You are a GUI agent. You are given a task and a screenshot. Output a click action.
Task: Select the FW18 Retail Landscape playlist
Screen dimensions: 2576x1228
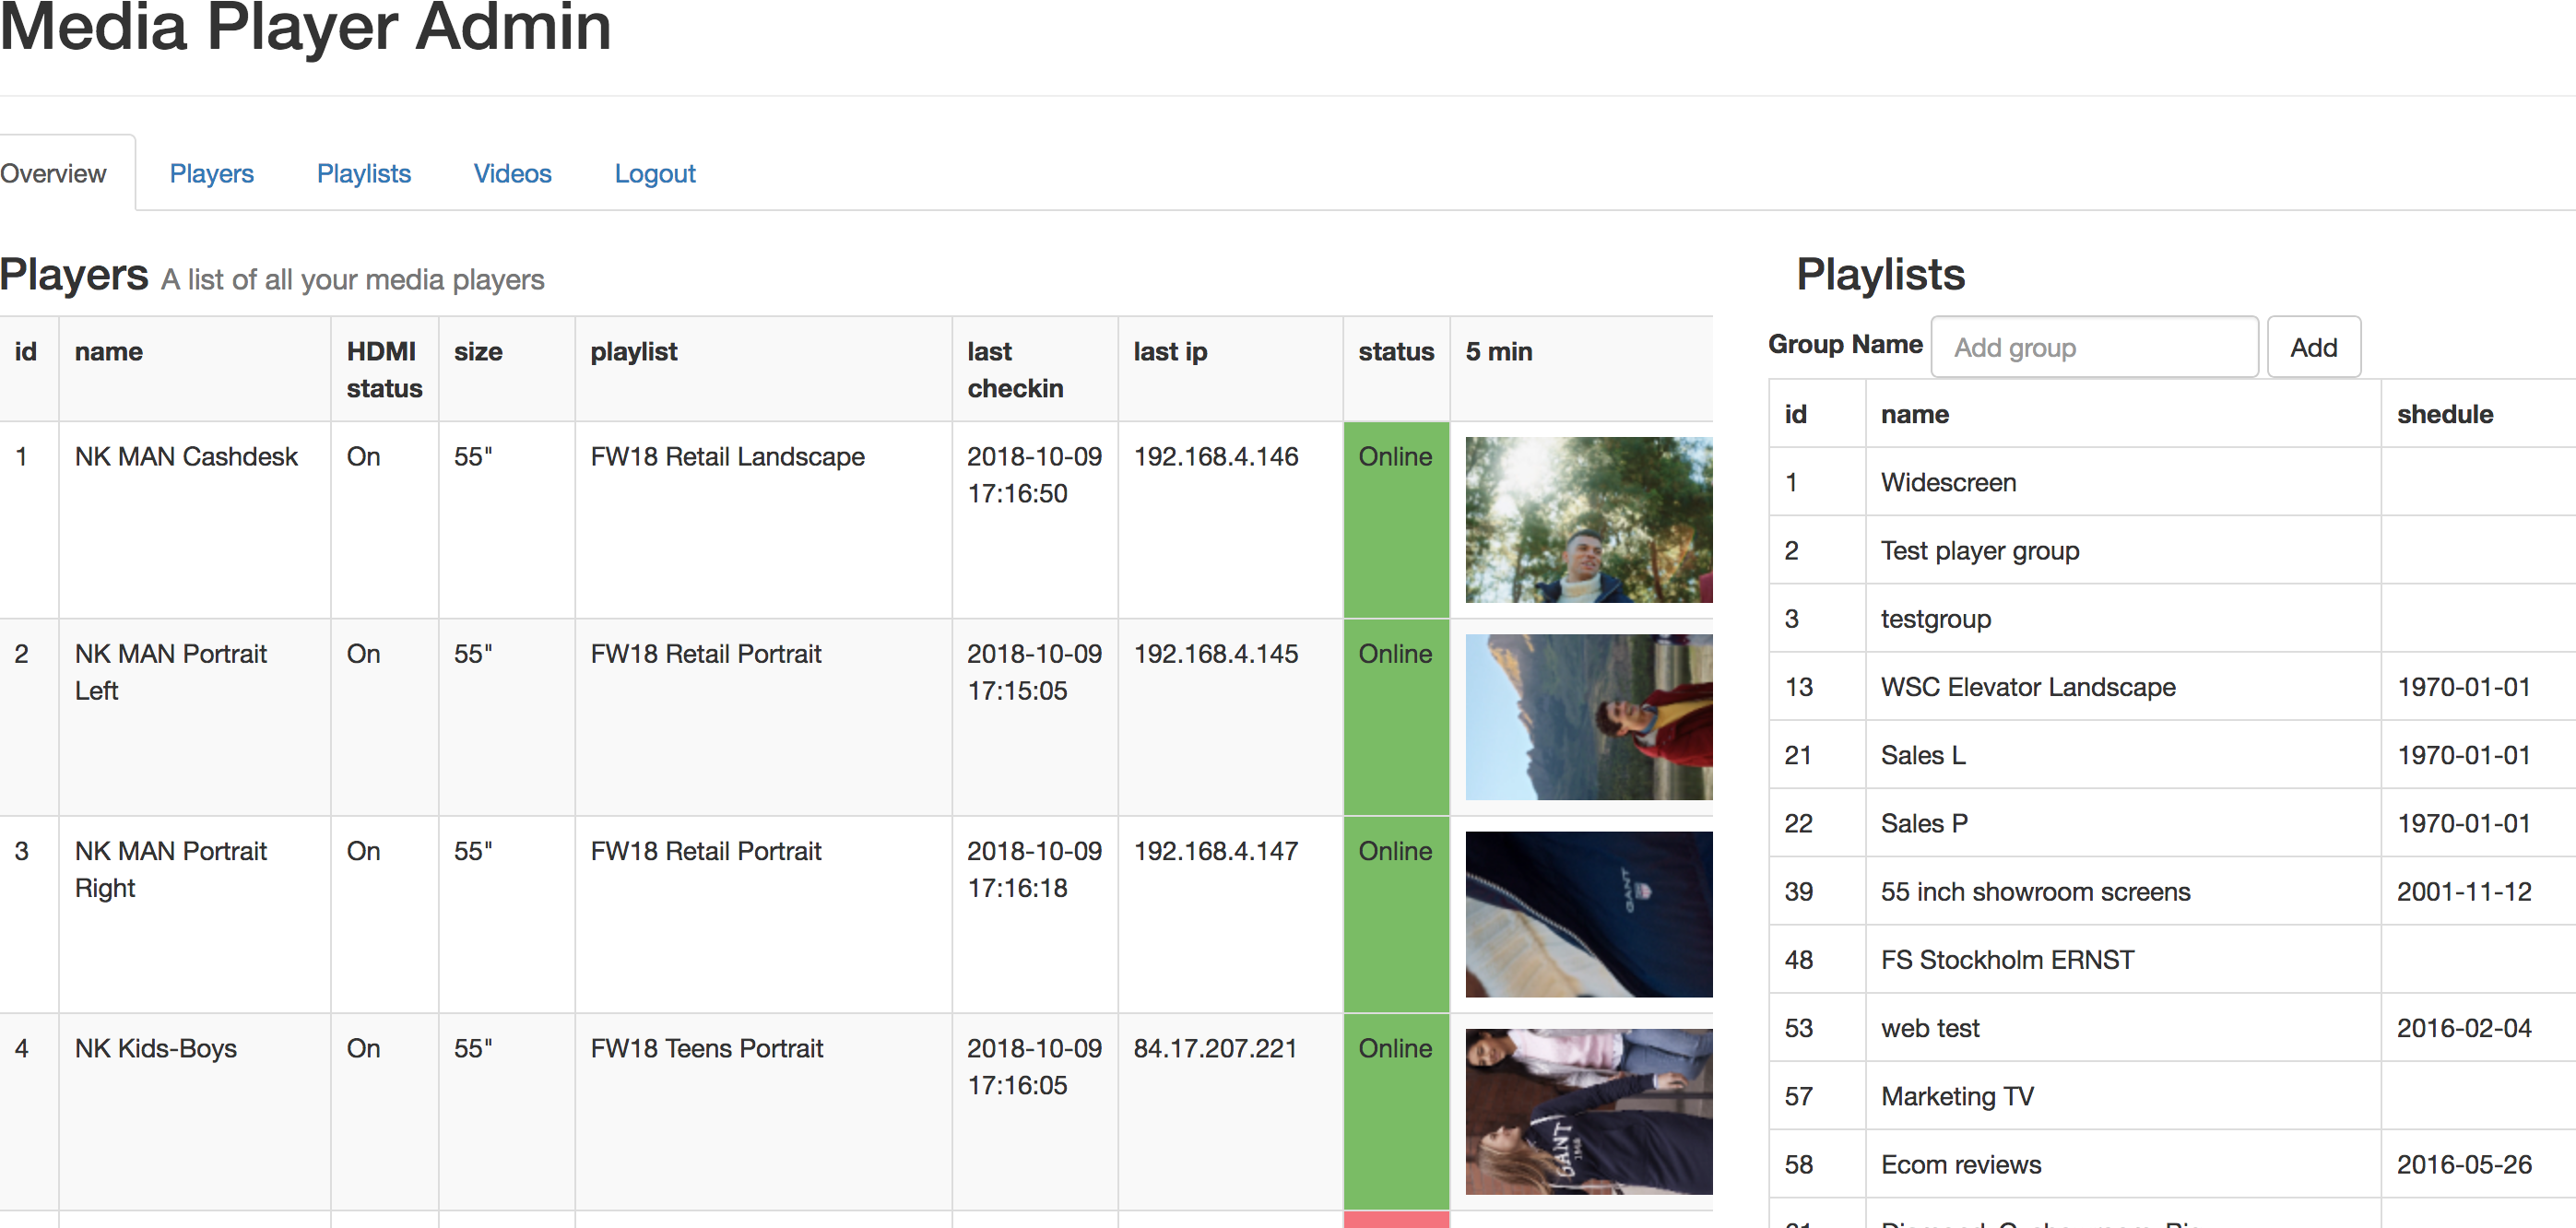point(727,456)
